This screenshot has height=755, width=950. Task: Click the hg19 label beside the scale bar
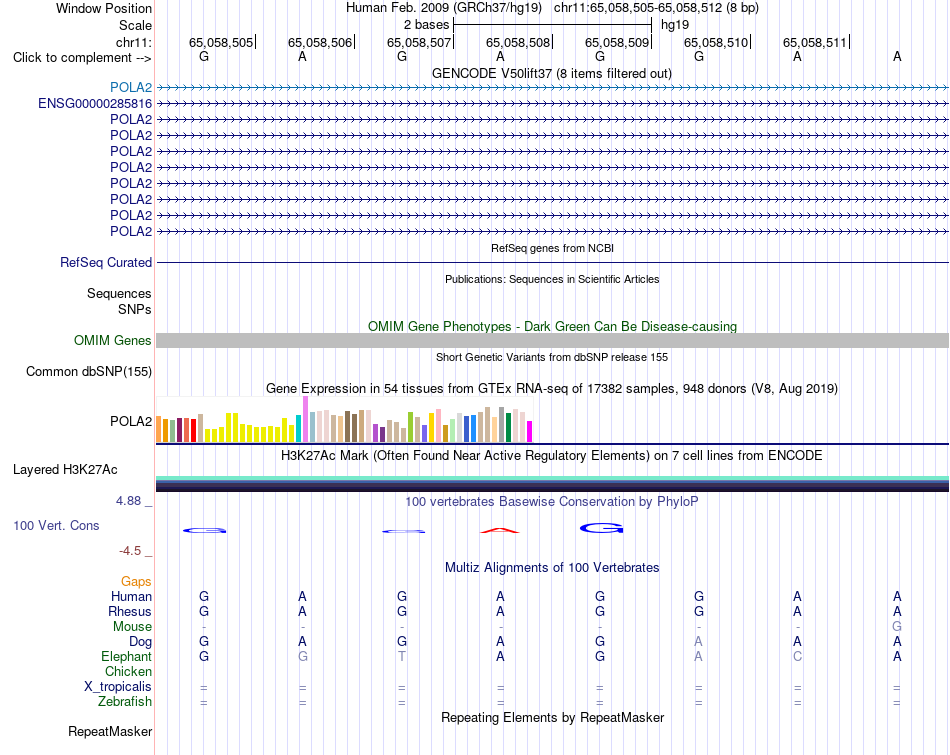pos(675,25)
